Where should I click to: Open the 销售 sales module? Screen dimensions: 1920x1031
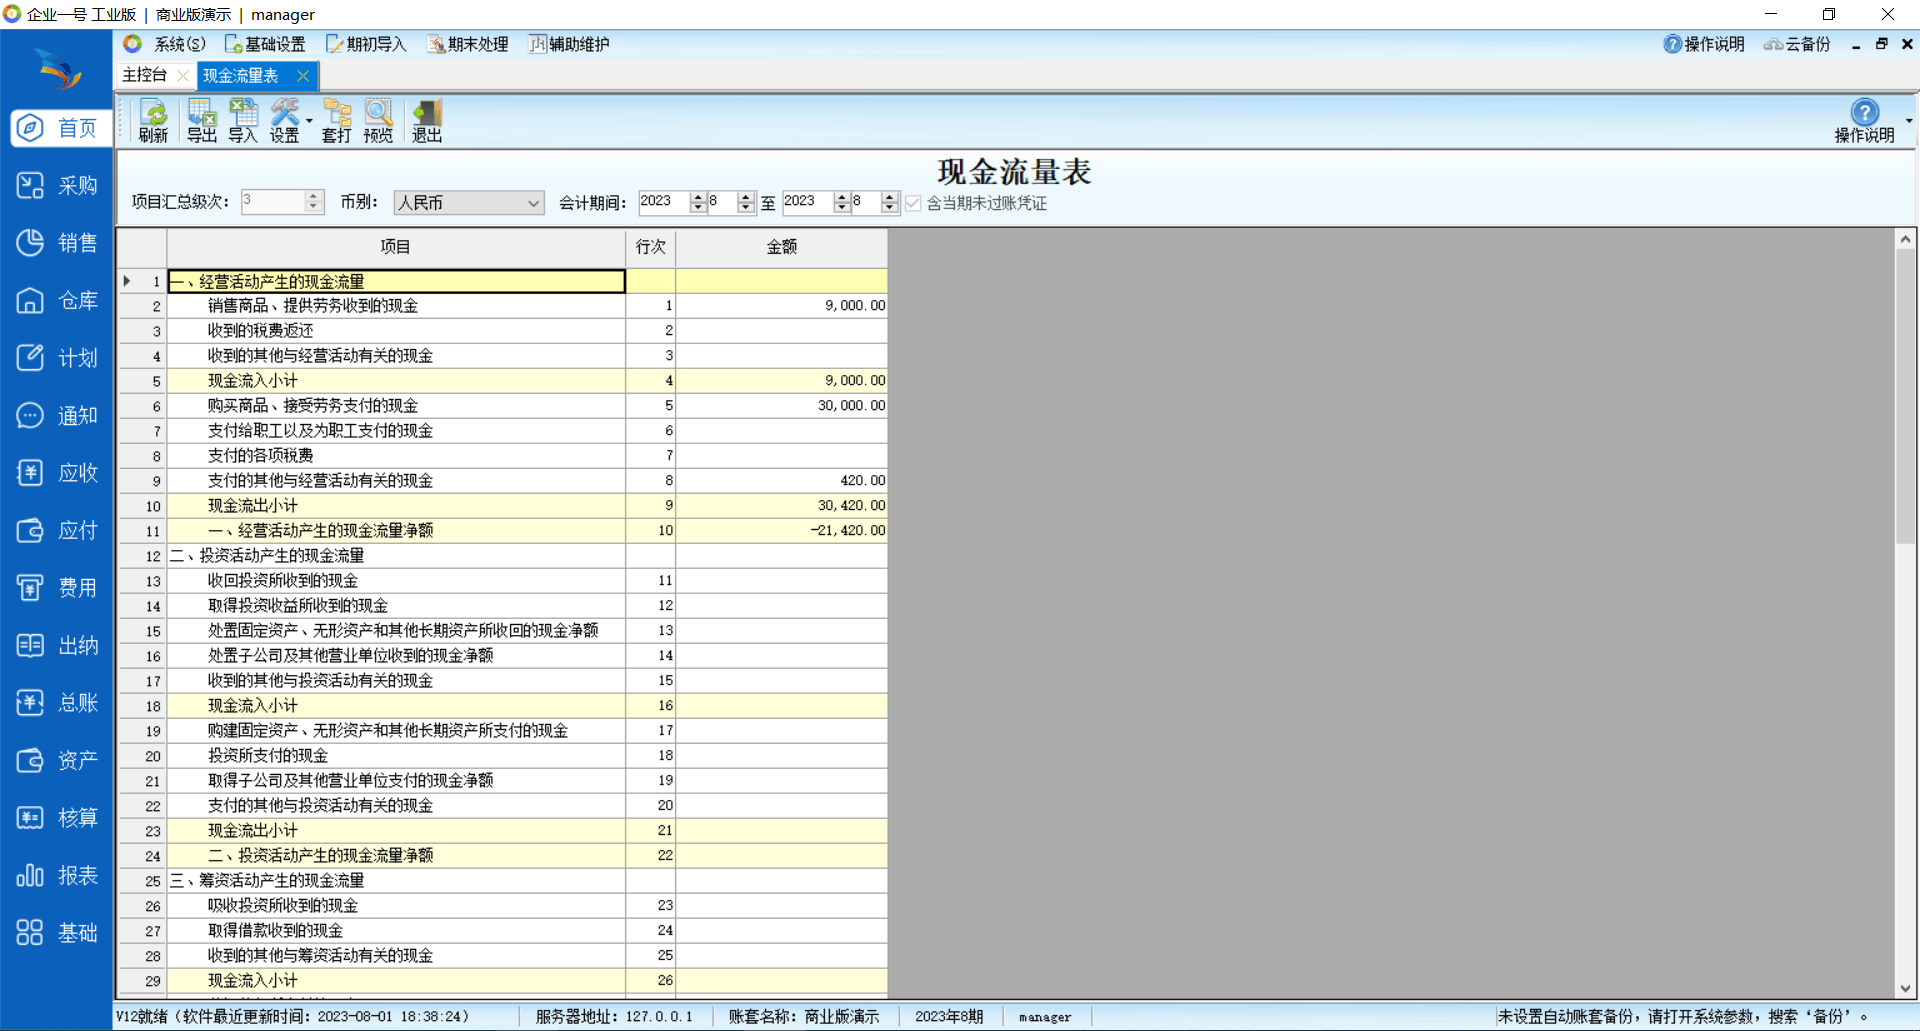click(58, 243)
